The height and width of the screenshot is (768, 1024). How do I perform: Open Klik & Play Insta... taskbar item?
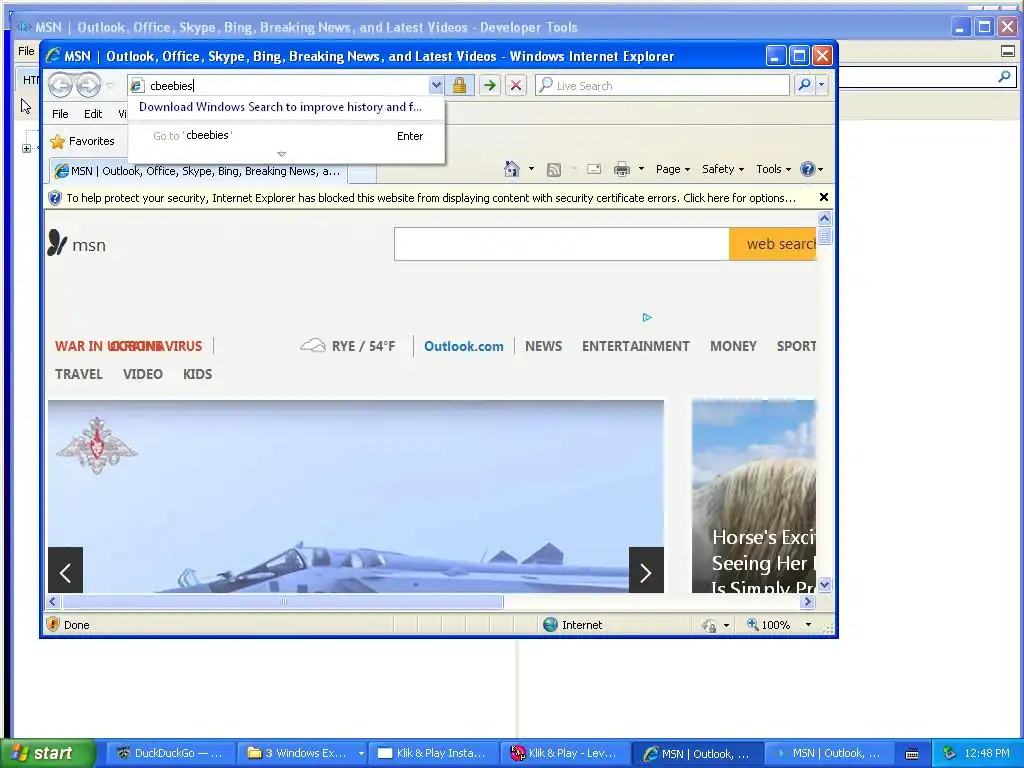(432, 754)
